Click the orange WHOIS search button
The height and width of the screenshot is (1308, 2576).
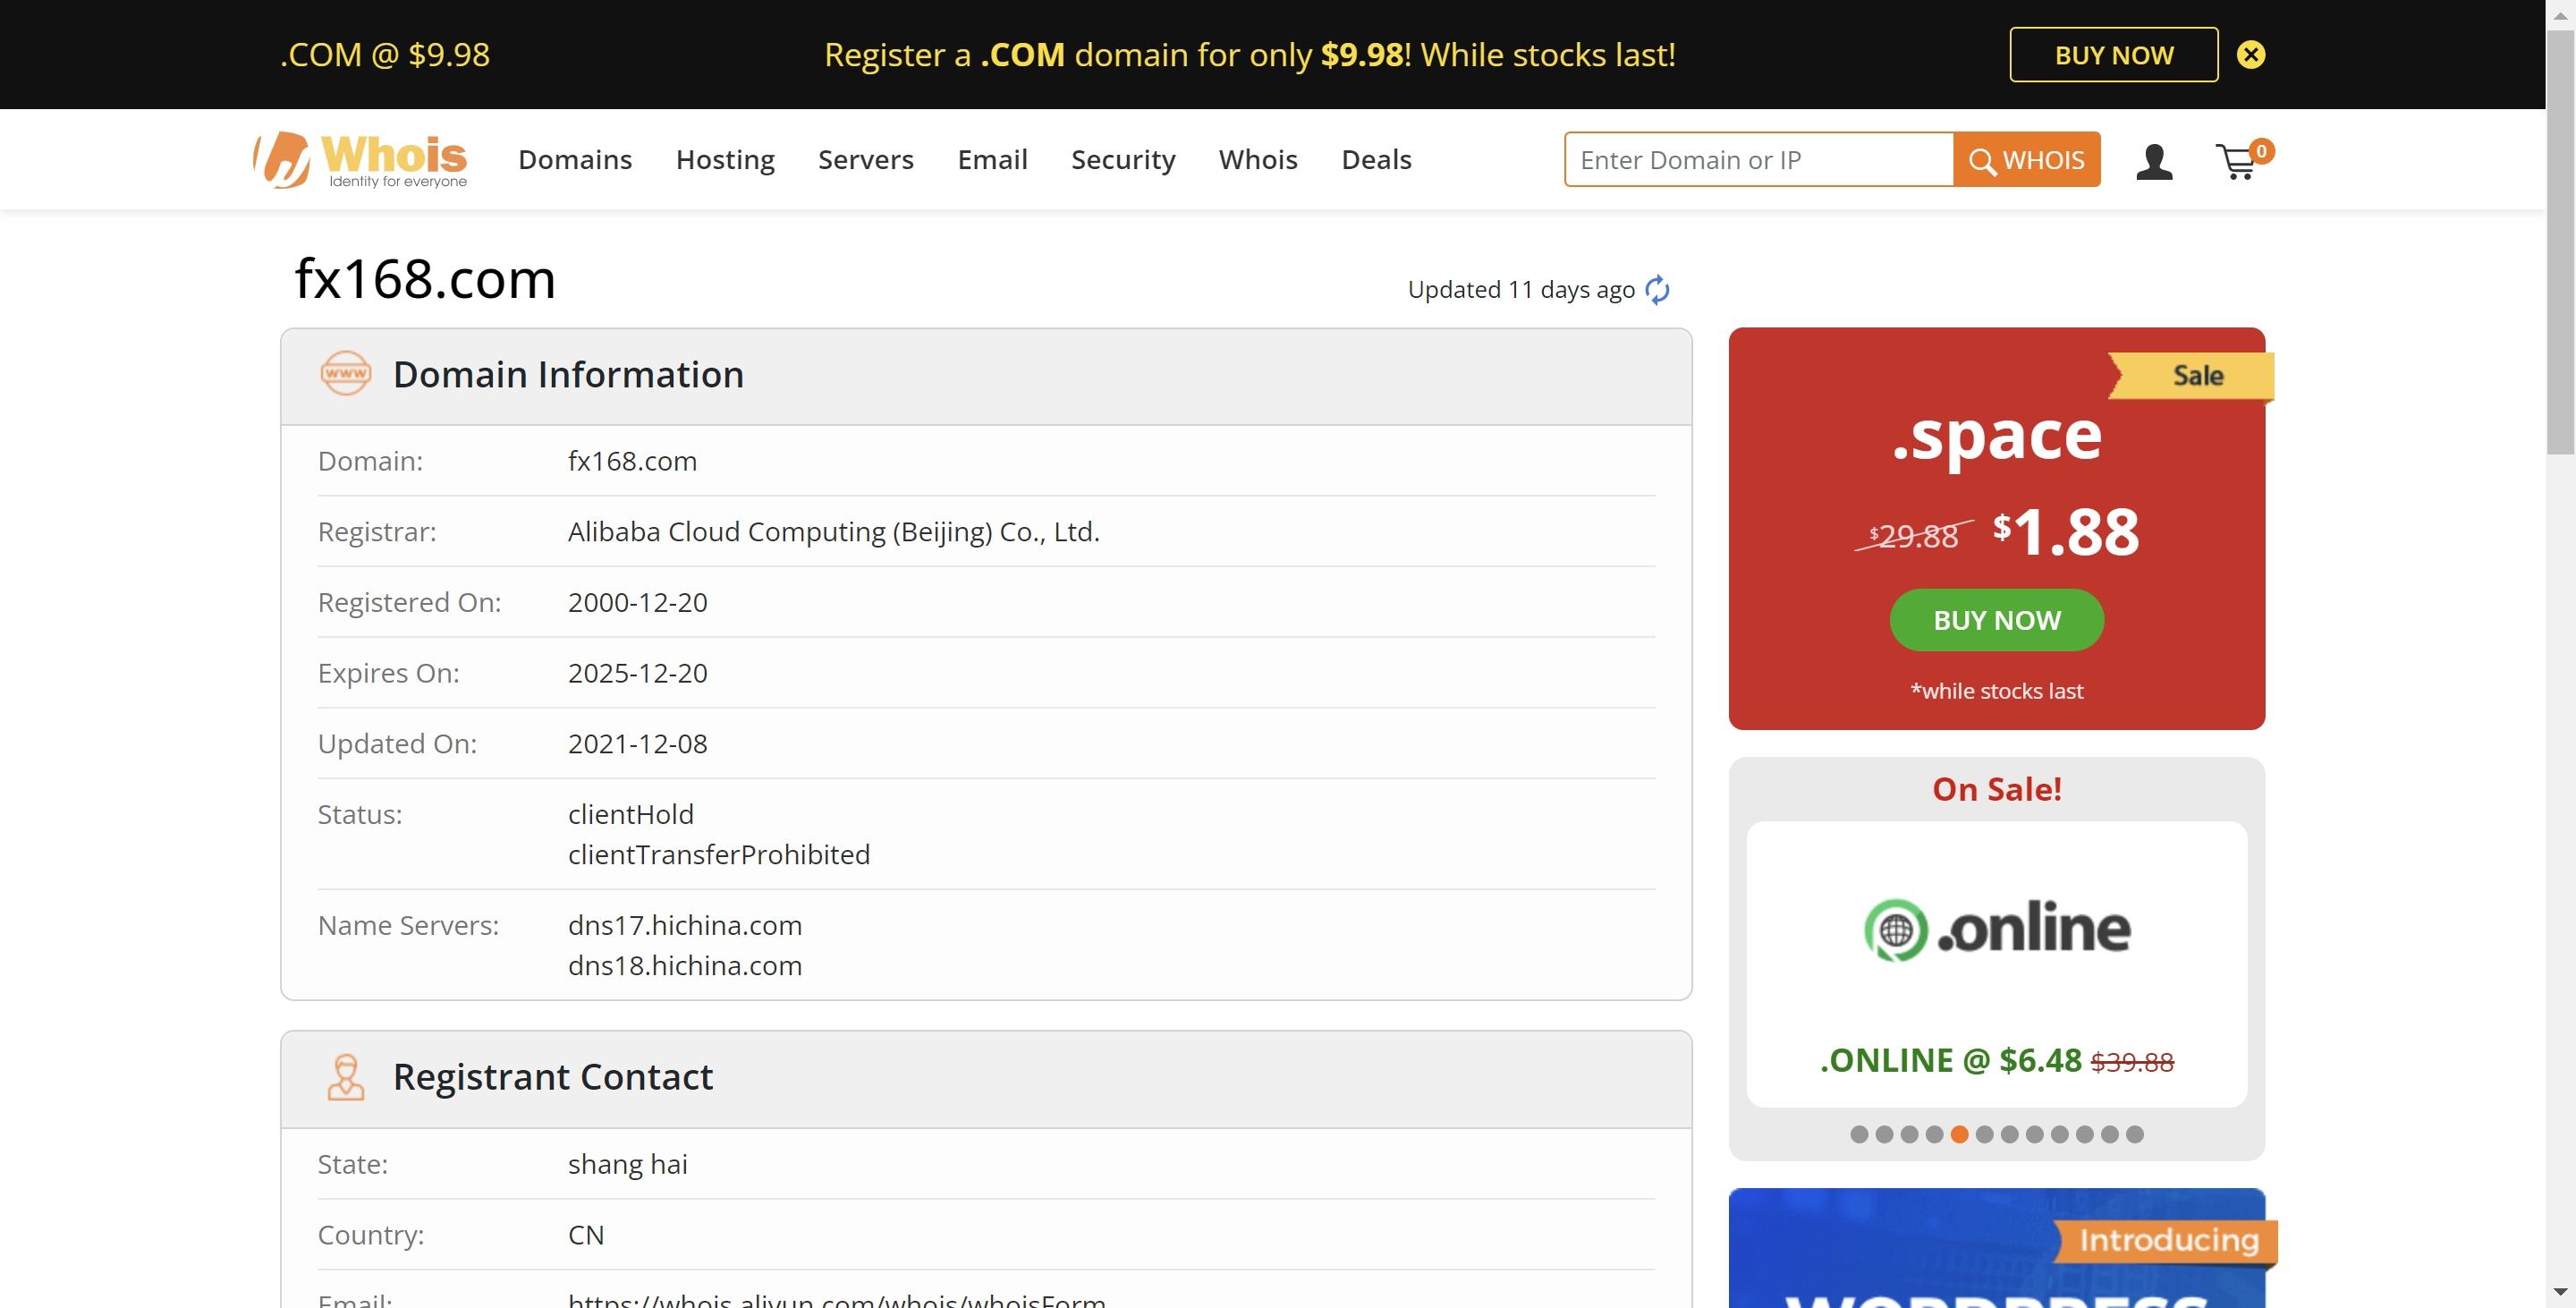tap(2026, 160)
